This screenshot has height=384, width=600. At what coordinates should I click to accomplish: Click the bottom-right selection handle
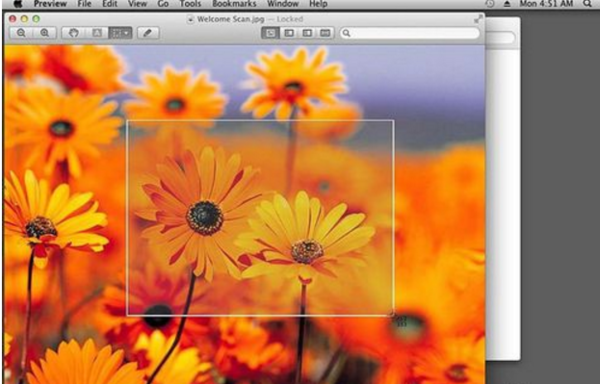(393, 315)
